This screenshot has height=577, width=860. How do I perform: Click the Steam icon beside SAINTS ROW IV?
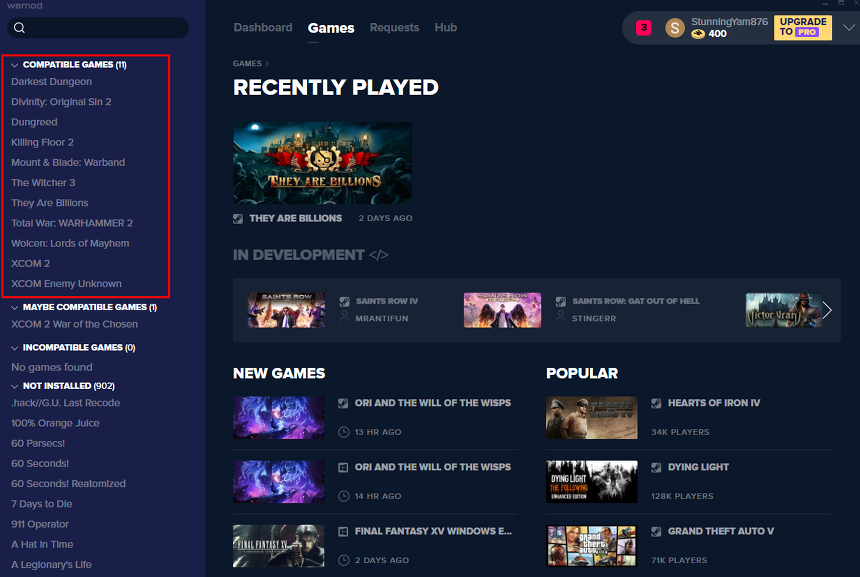[344, 301]
